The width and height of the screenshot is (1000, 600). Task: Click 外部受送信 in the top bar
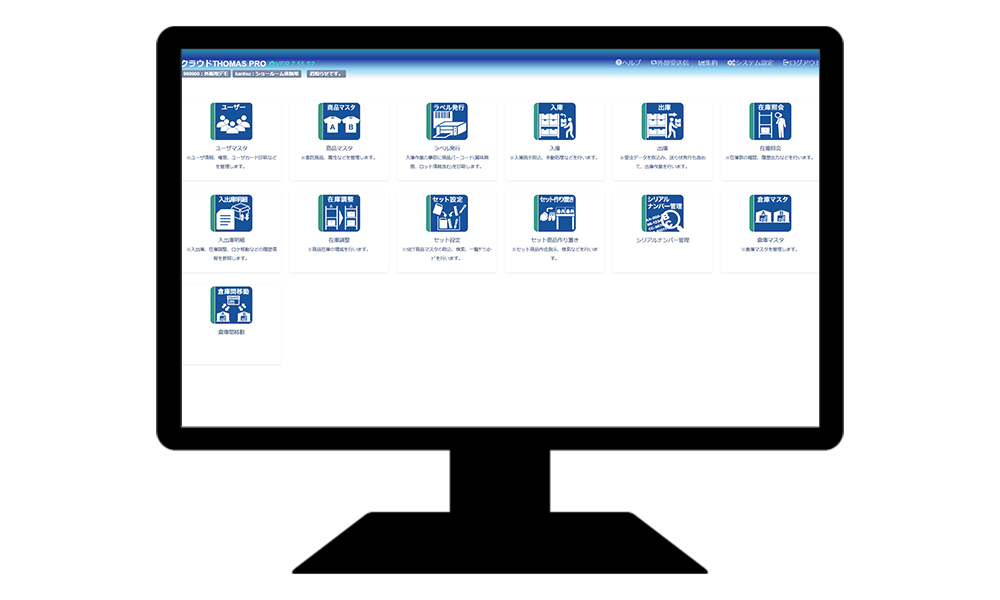(670, 63)
